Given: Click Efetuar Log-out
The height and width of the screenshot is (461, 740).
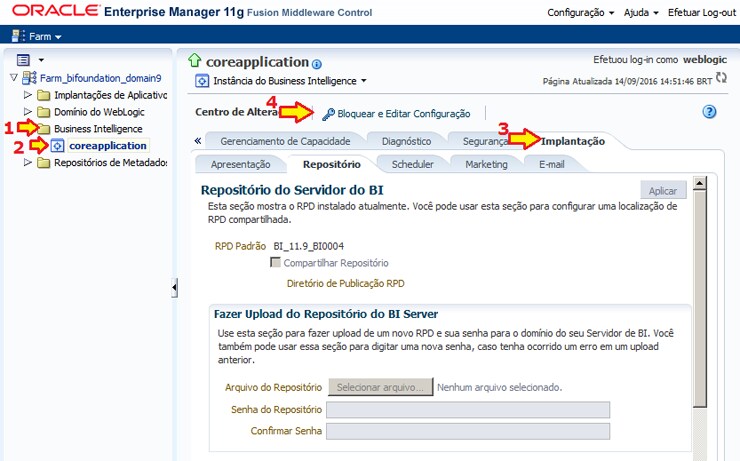Looking at the screenshot, I should pyautogui.click(x=702, y=13).
